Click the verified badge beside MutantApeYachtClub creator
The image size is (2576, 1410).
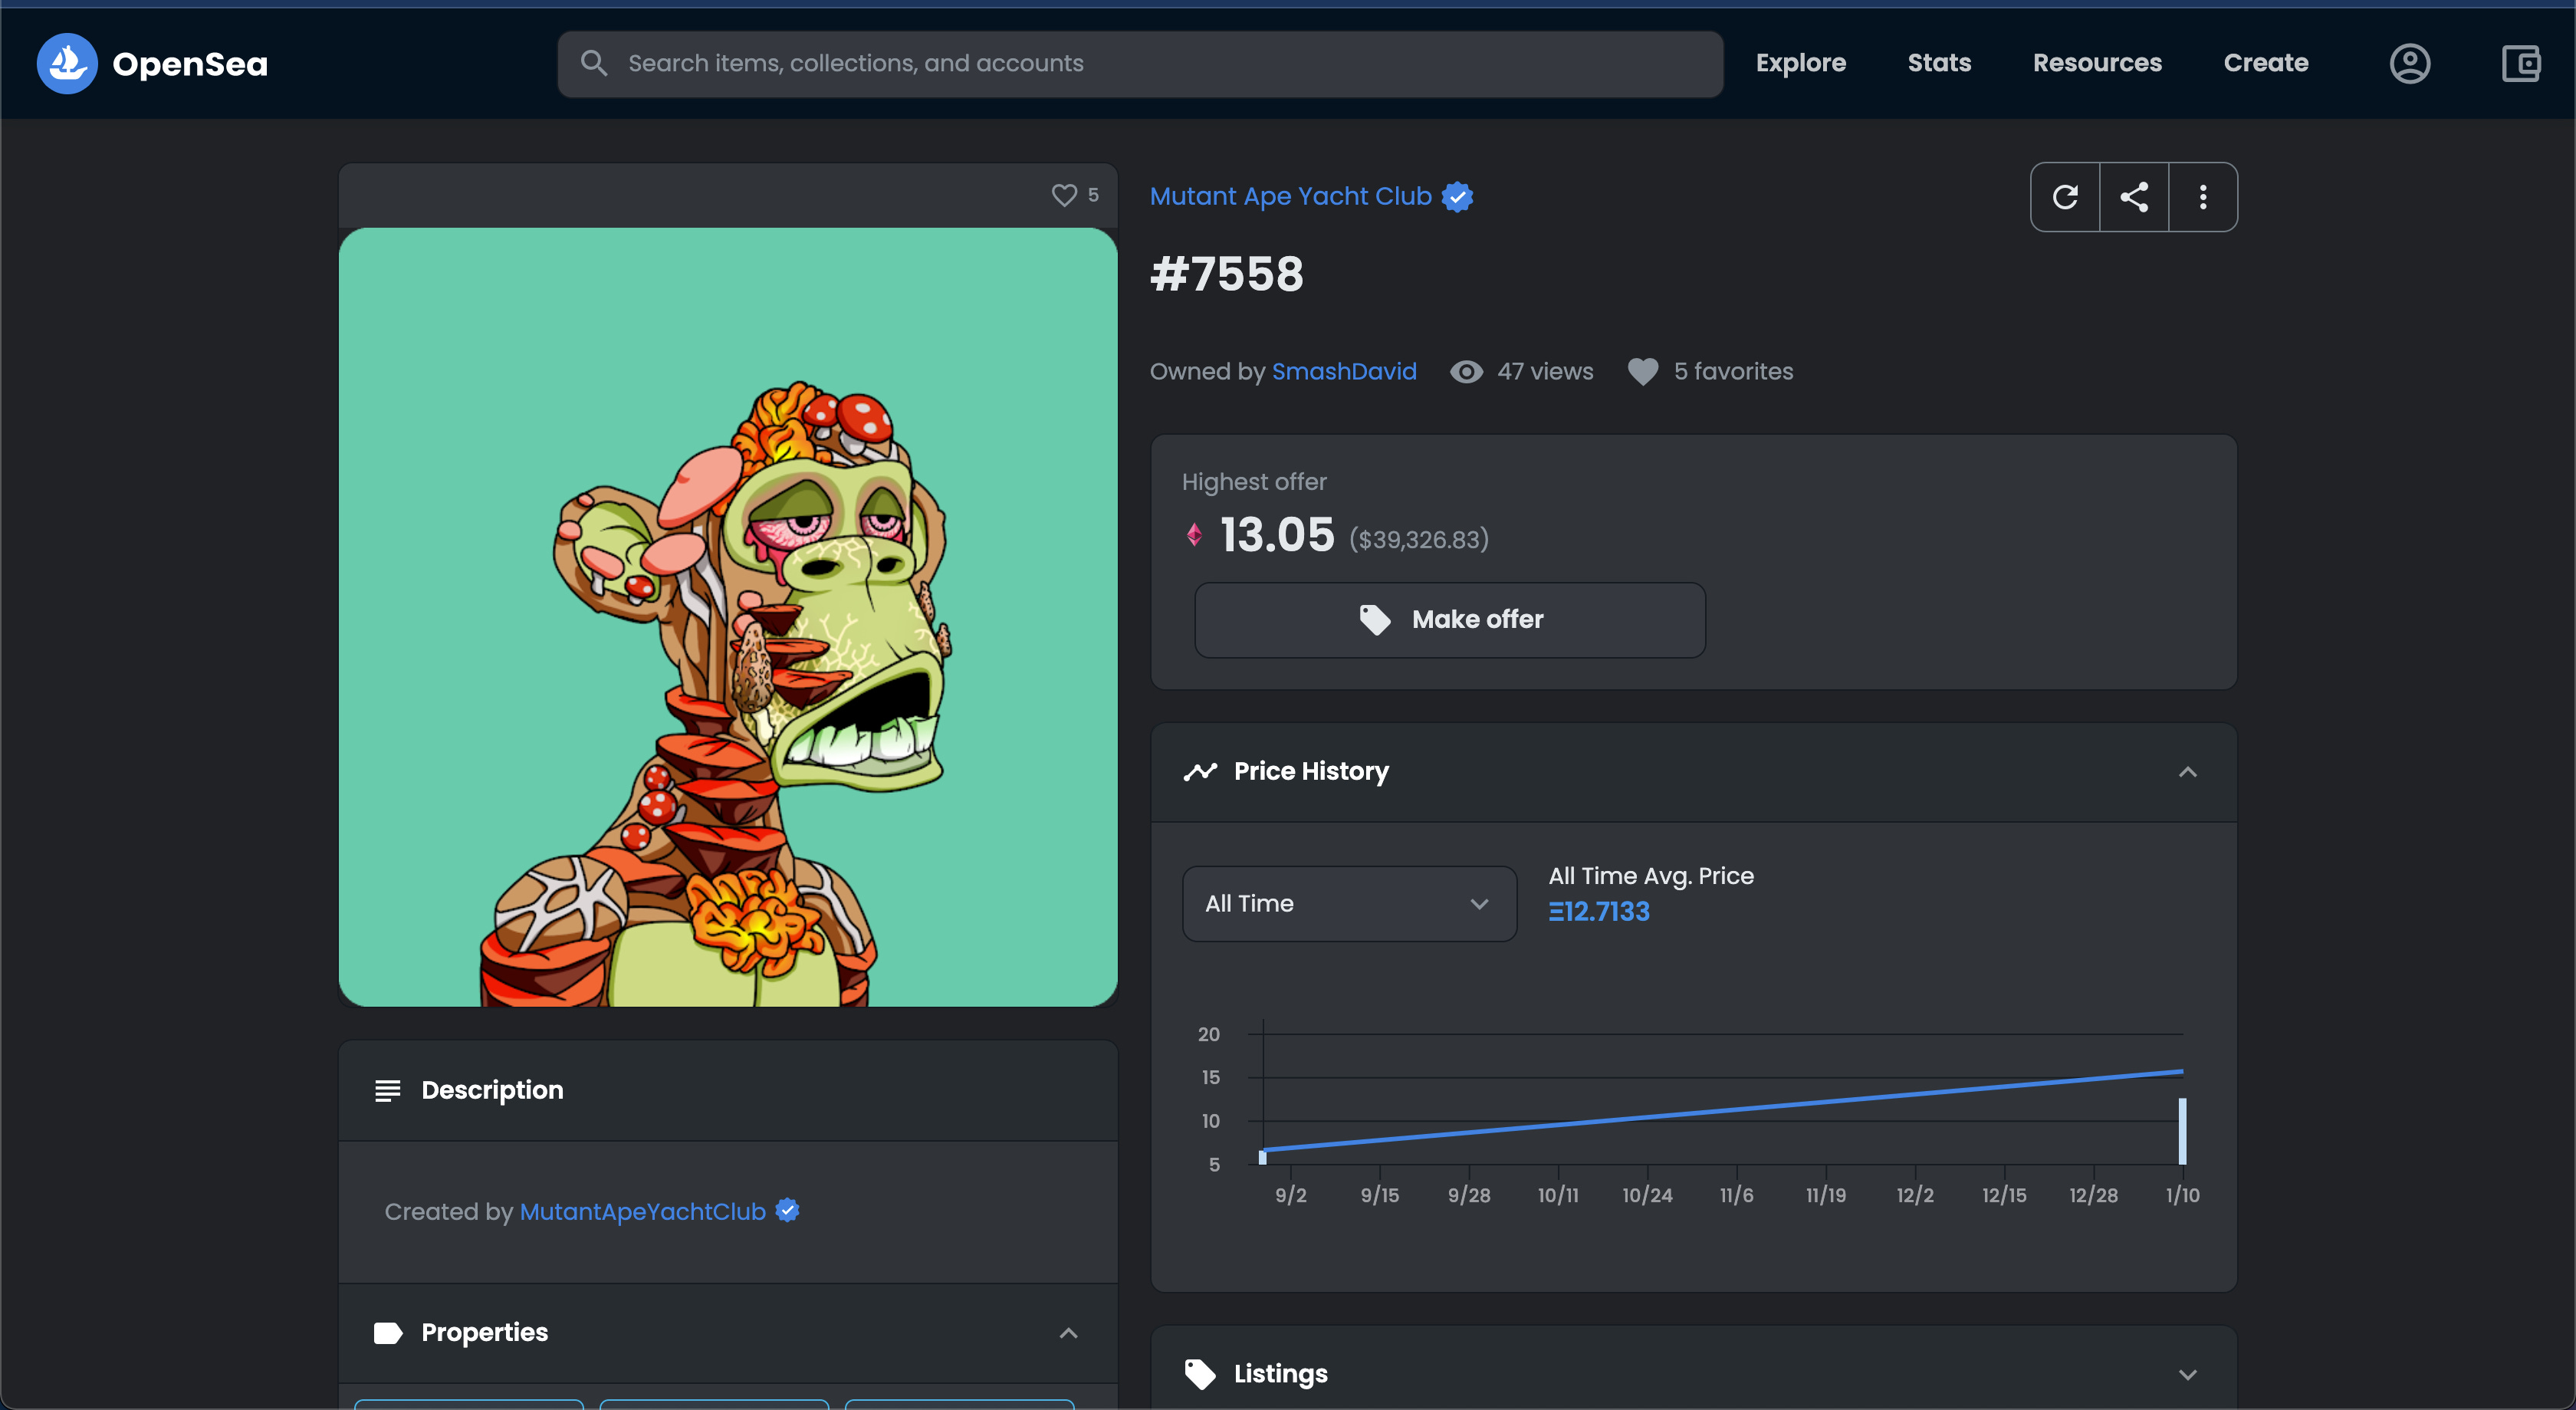click(x=788, y=1211)
